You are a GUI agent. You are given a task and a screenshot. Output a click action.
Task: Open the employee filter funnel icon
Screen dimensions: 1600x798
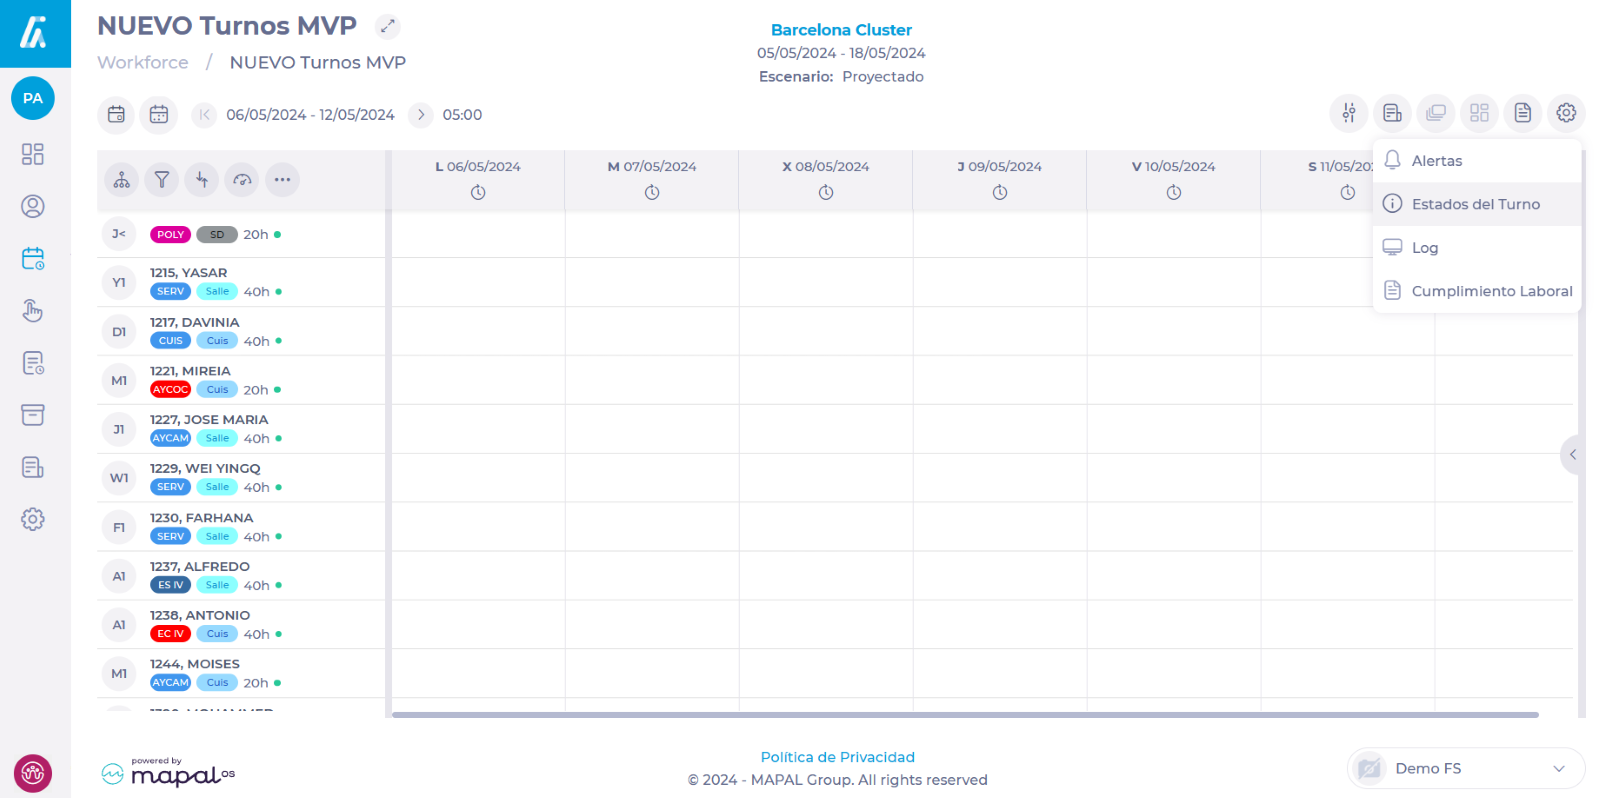coord(162,180)
